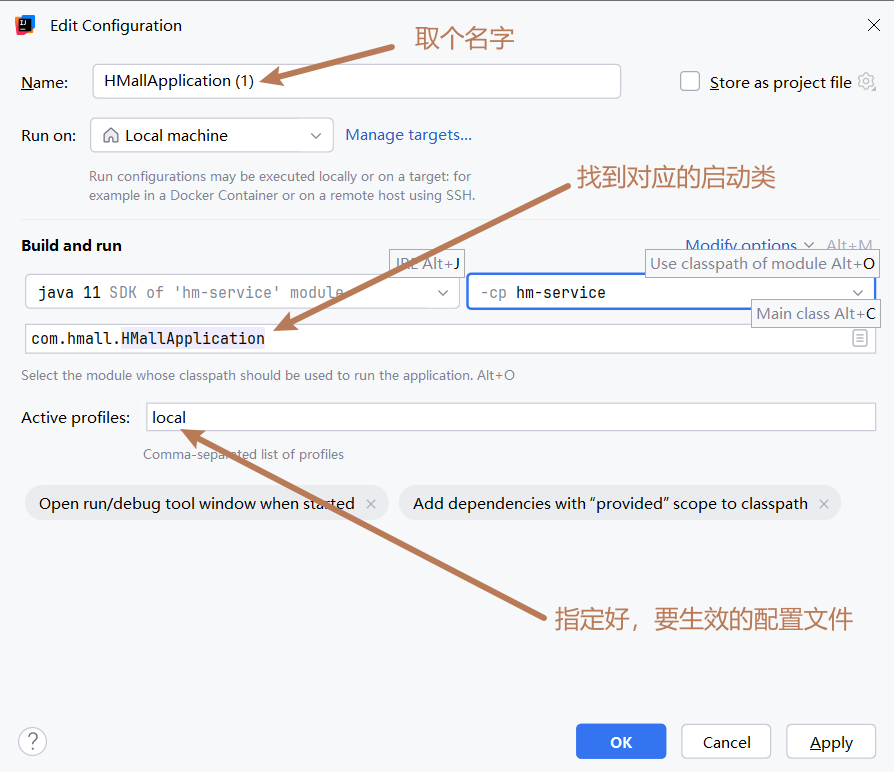
Task: Open the Store as project file gear settings
Action: [867, 82]
